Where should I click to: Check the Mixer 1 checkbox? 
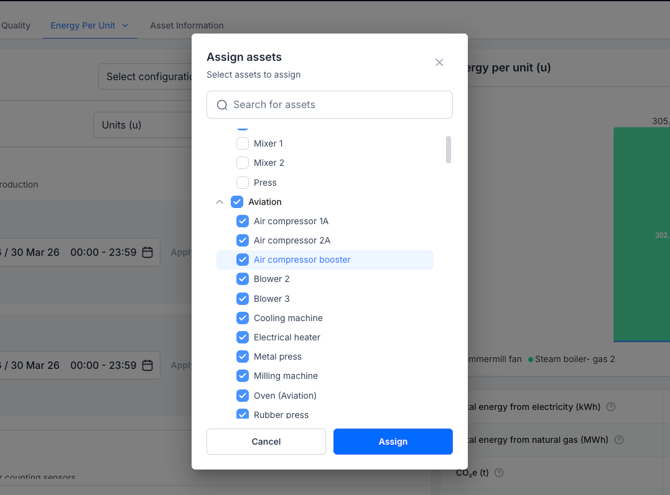[242, 144]
